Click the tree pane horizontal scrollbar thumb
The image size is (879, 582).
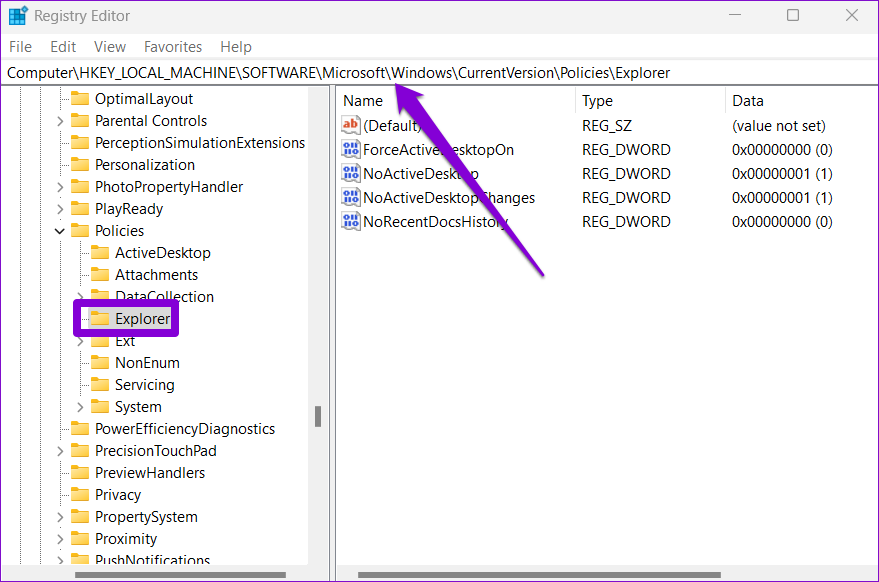pos(181,575)
